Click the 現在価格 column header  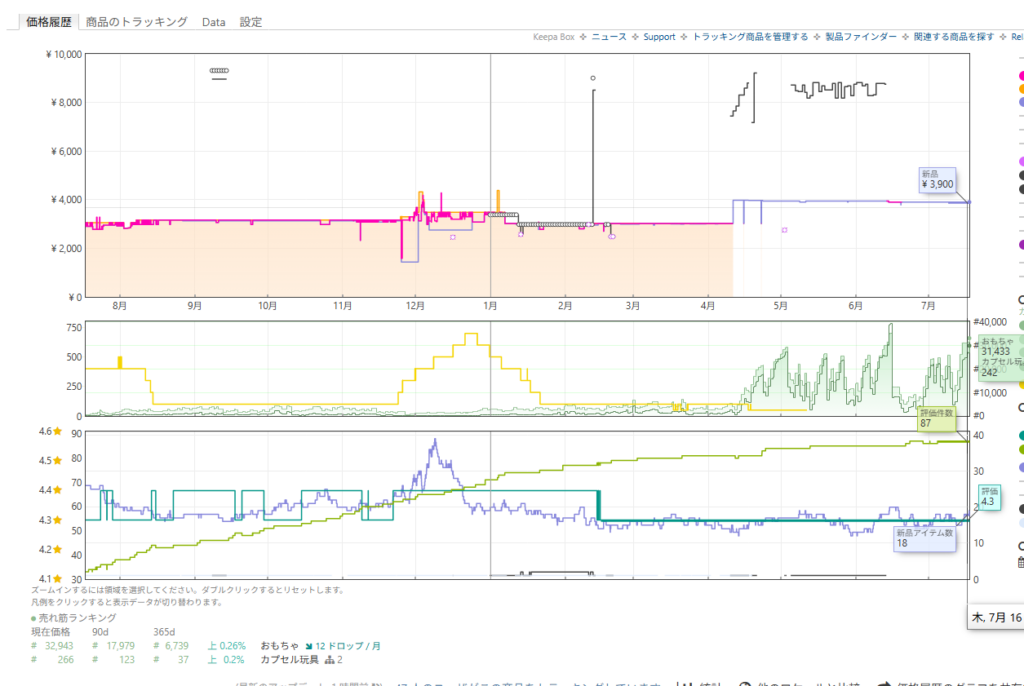pos(50,632)
